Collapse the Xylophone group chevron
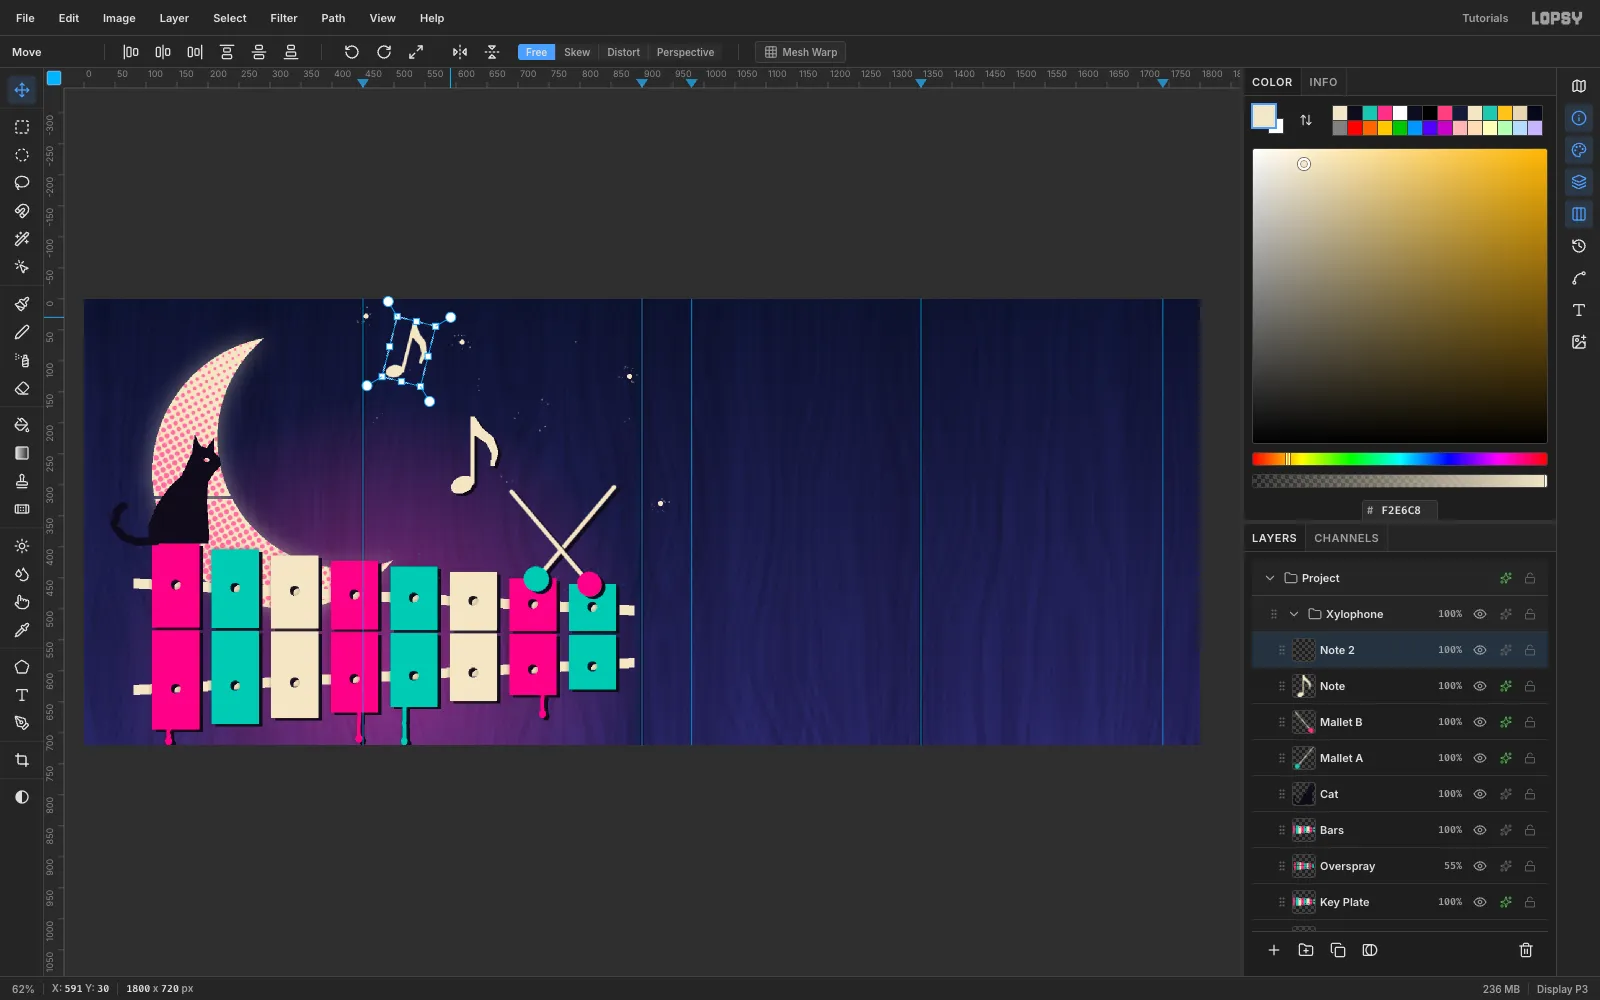Screen dimensions: 1600x1000 [1294, 614]
